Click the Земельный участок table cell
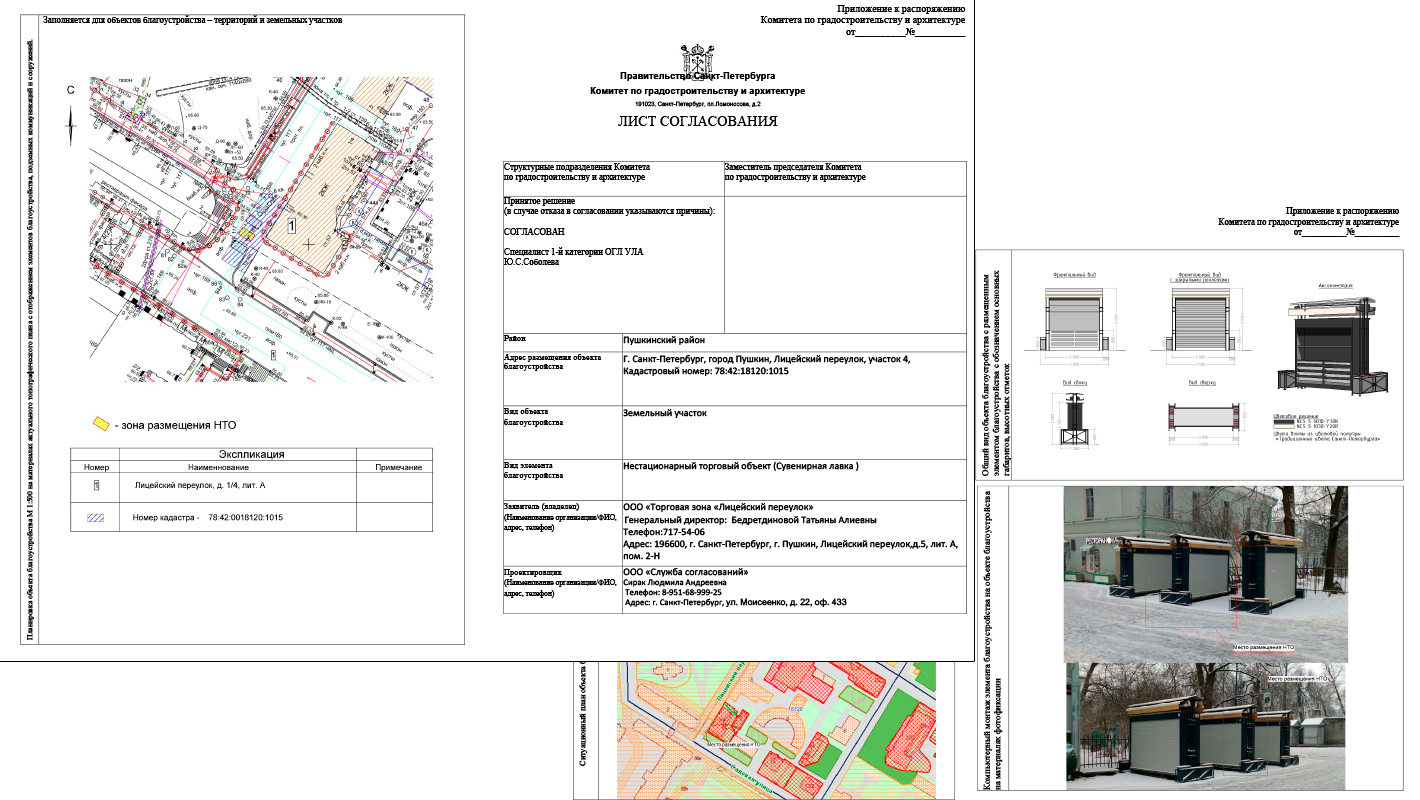The image size is (1420, 800). [x=794, y=432]
